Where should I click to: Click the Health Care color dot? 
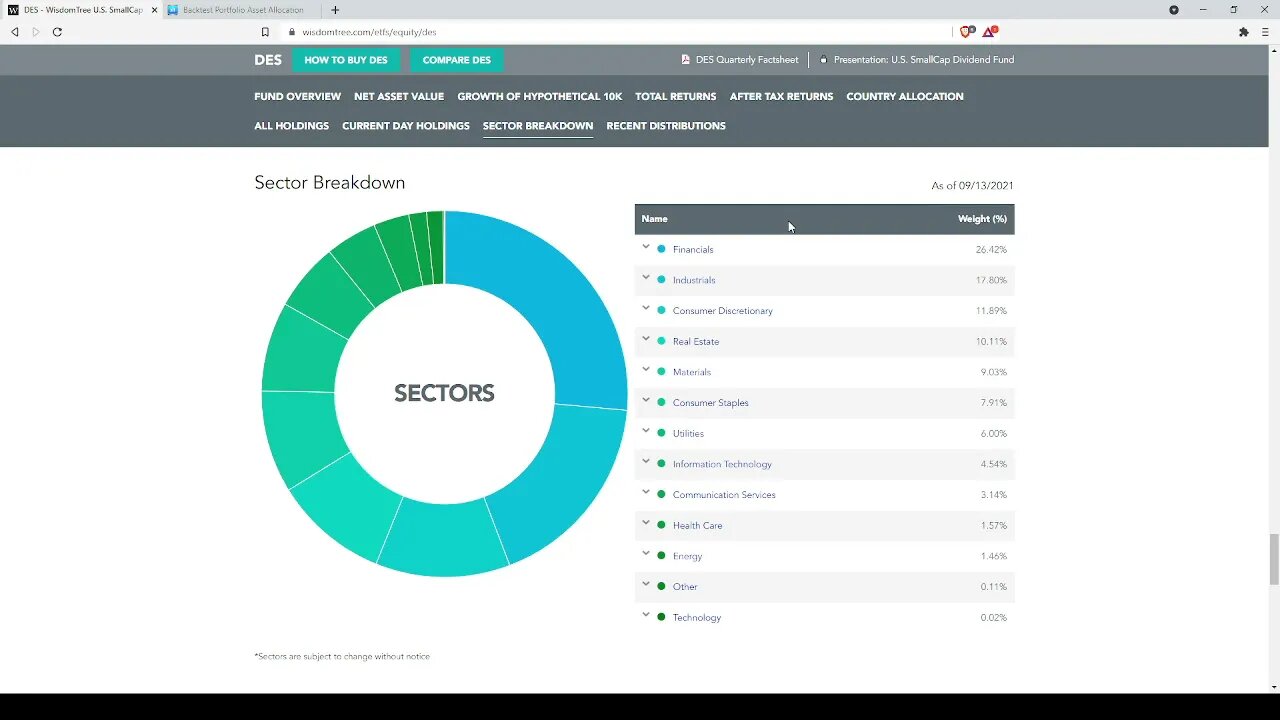pyautogui.click(x=661, y=525)
